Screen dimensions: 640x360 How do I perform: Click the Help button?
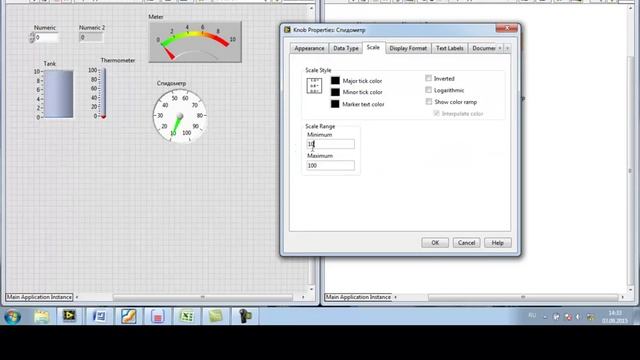tap(498, 243)
